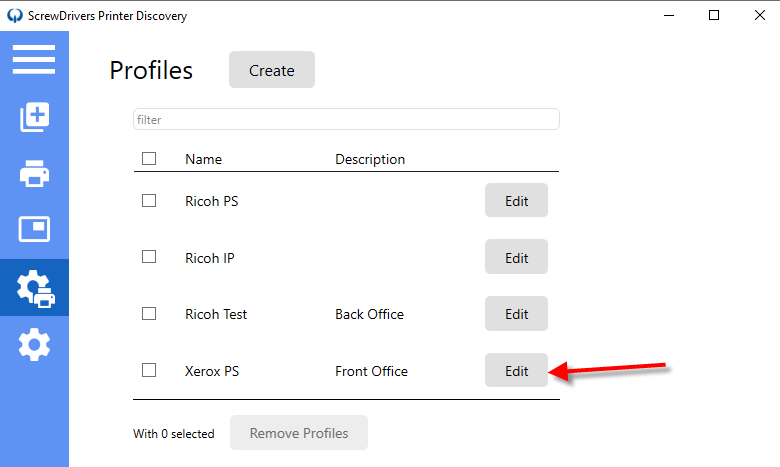The image size is (780, 467).
Task: Click the Description column header
Action: [370, 160]
